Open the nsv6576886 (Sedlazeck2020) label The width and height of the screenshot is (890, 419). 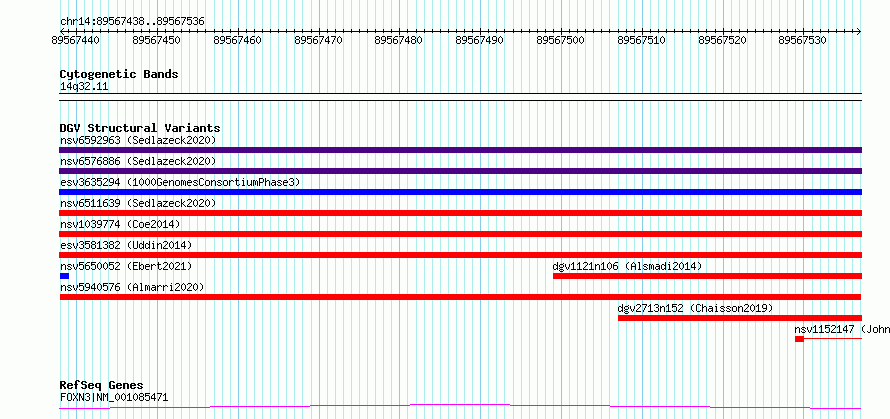coord(138,161)
